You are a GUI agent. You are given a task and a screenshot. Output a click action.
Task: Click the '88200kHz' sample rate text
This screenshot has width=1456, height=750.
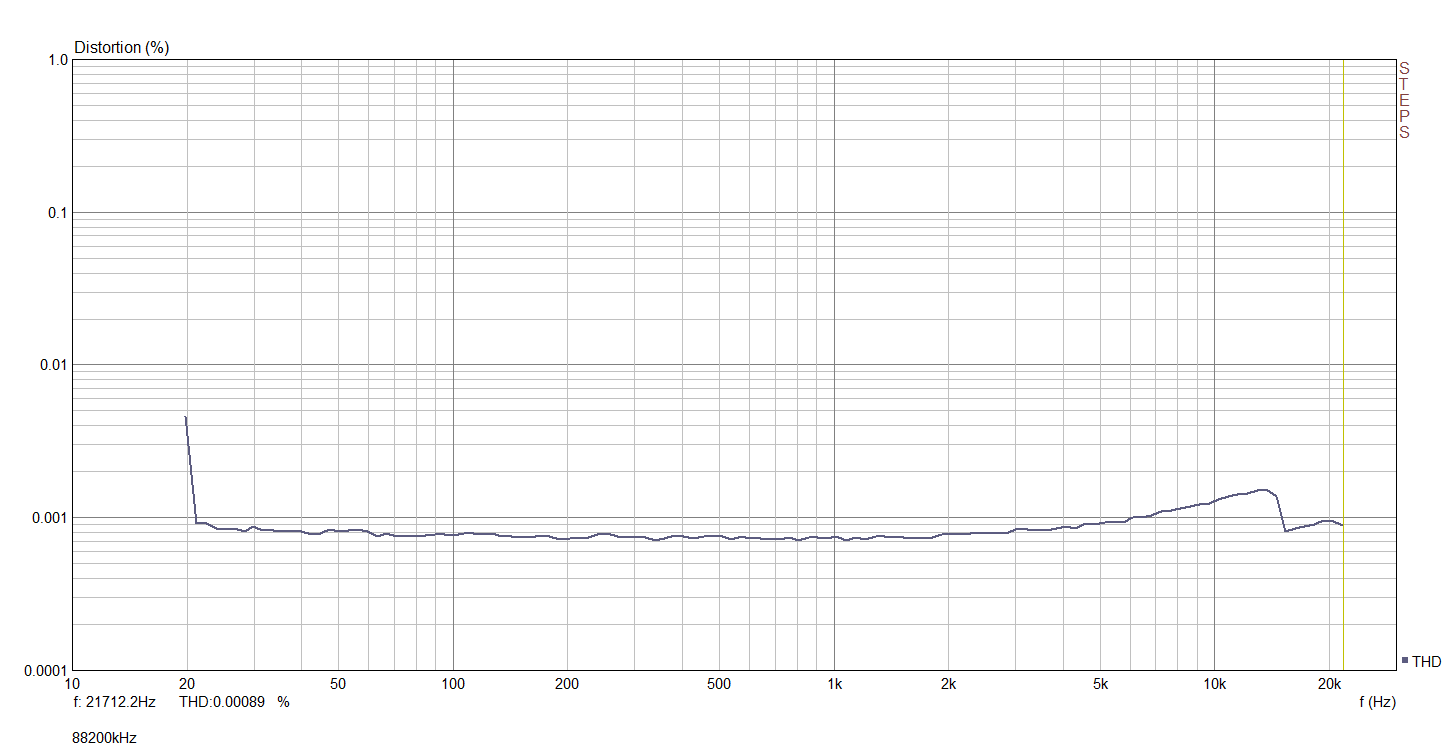point(104,738)
